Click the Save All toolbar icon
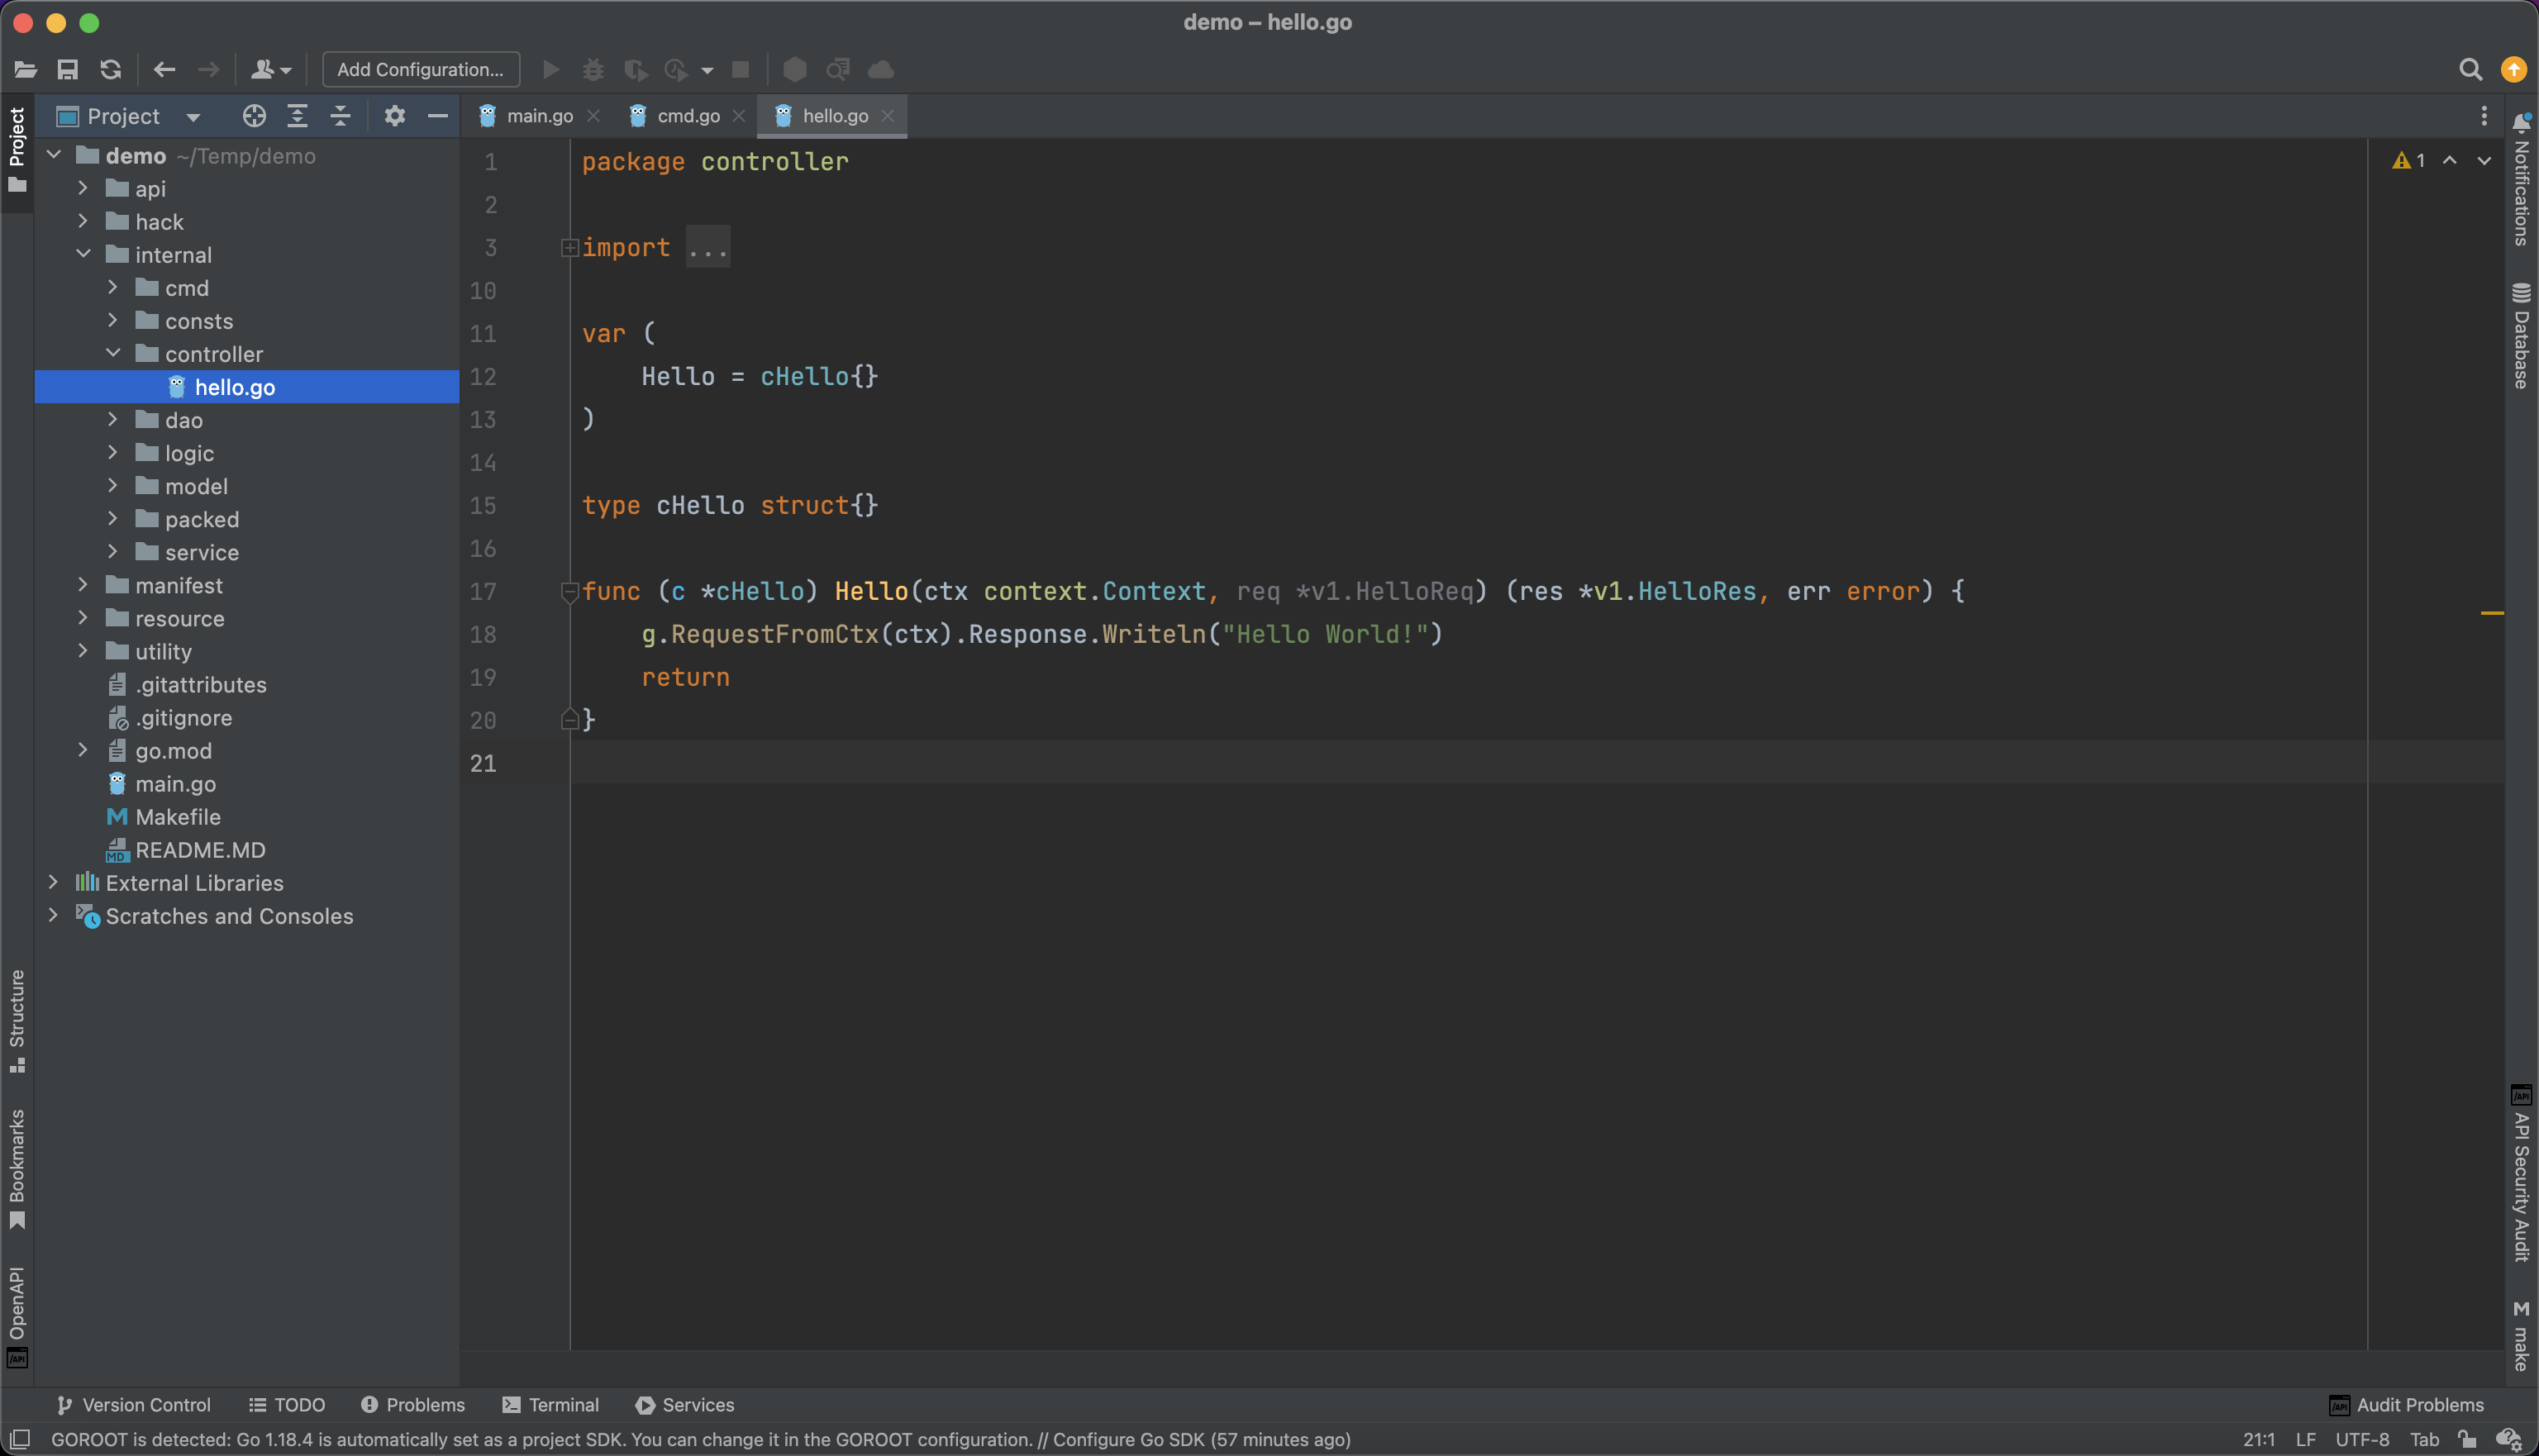Viewport: 2539px width, 1456px height. pyautogui.click(x=67, y=69)
